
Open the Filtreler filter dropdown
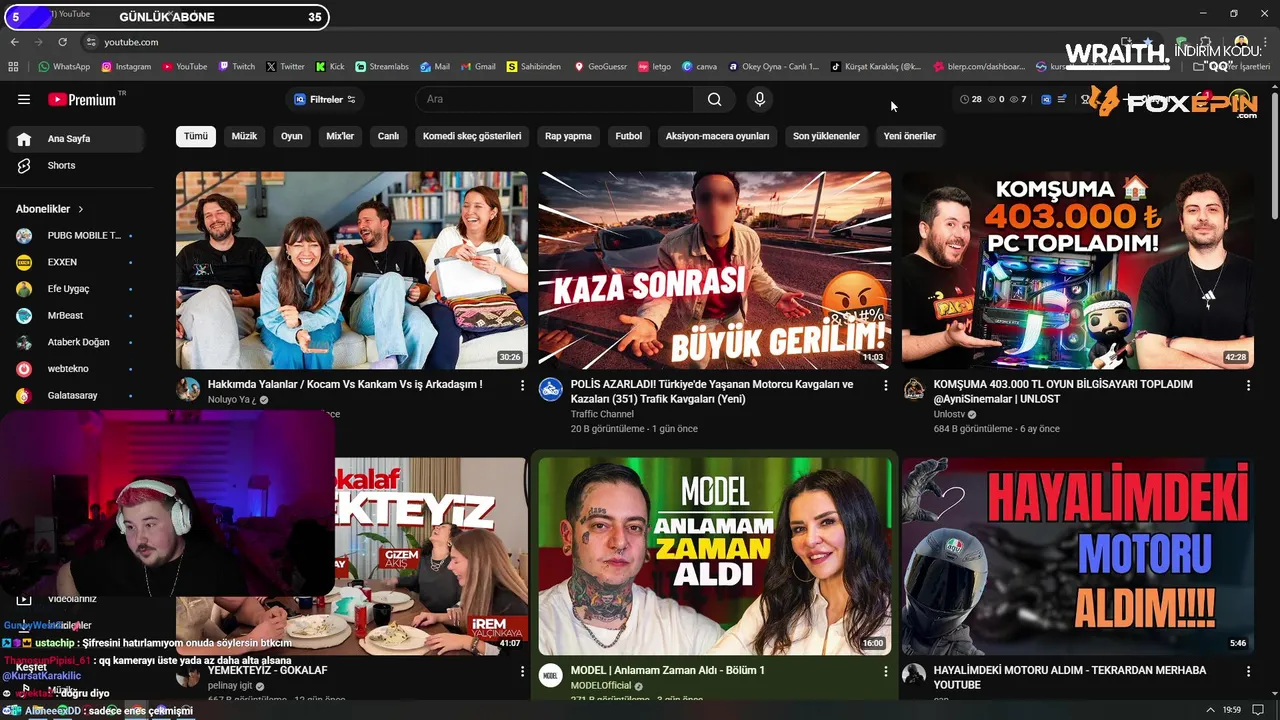click(x=324, y=99)
